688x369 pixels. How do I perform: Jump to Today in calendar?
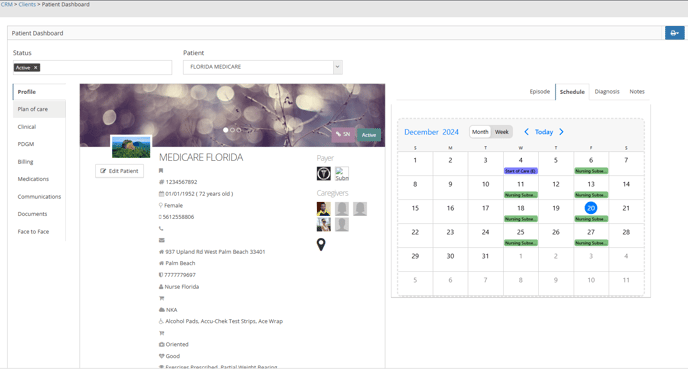(544, 132)
